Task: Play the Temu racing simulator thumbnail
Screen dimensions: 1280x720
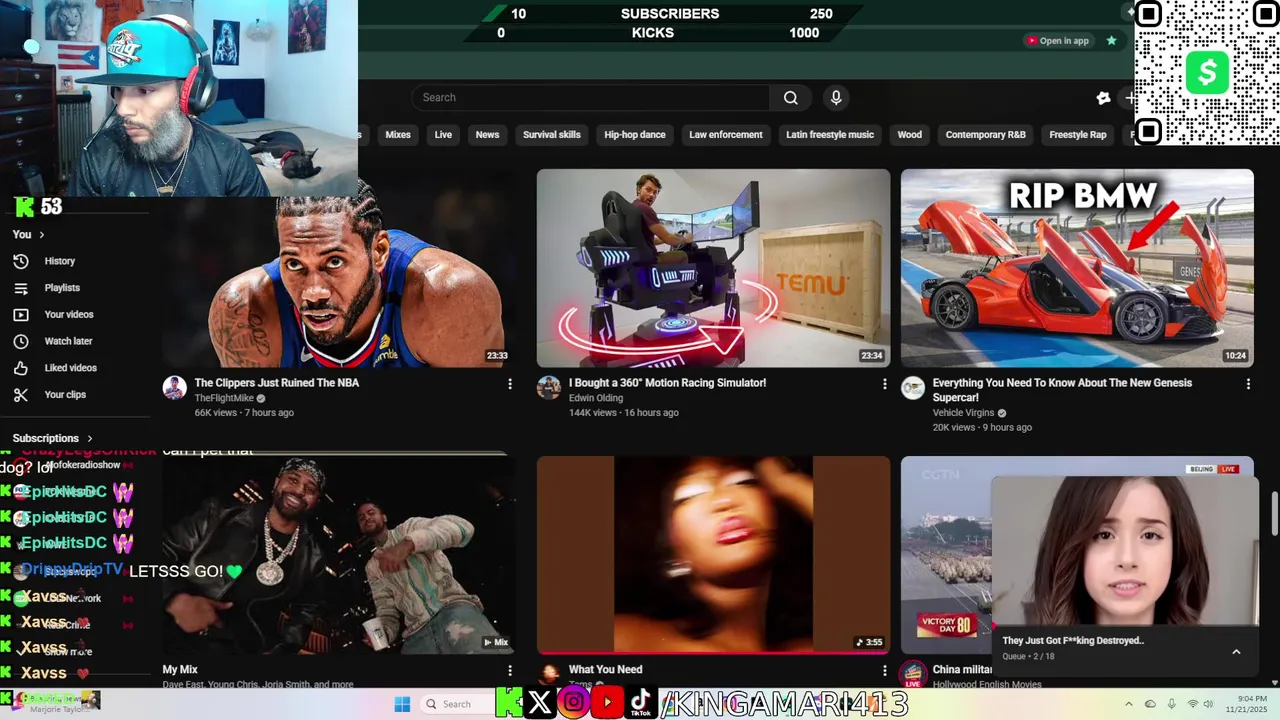Action: (713, 268)
